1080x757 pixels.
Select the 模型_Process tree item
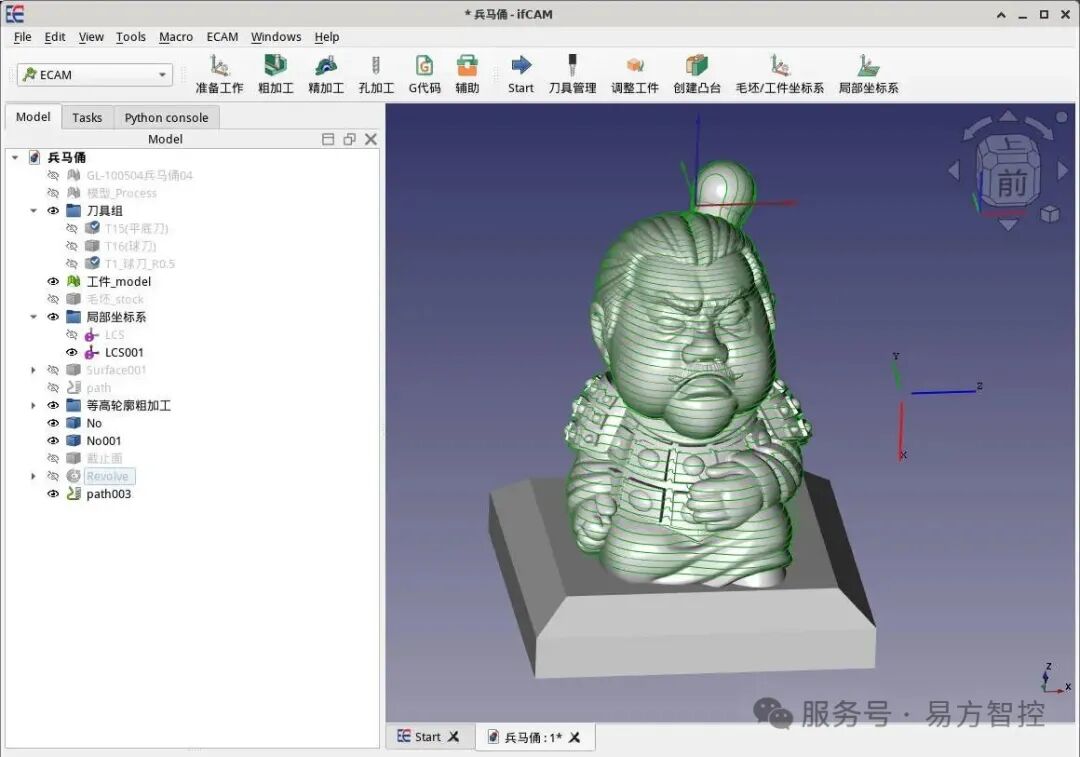(121, 193)
